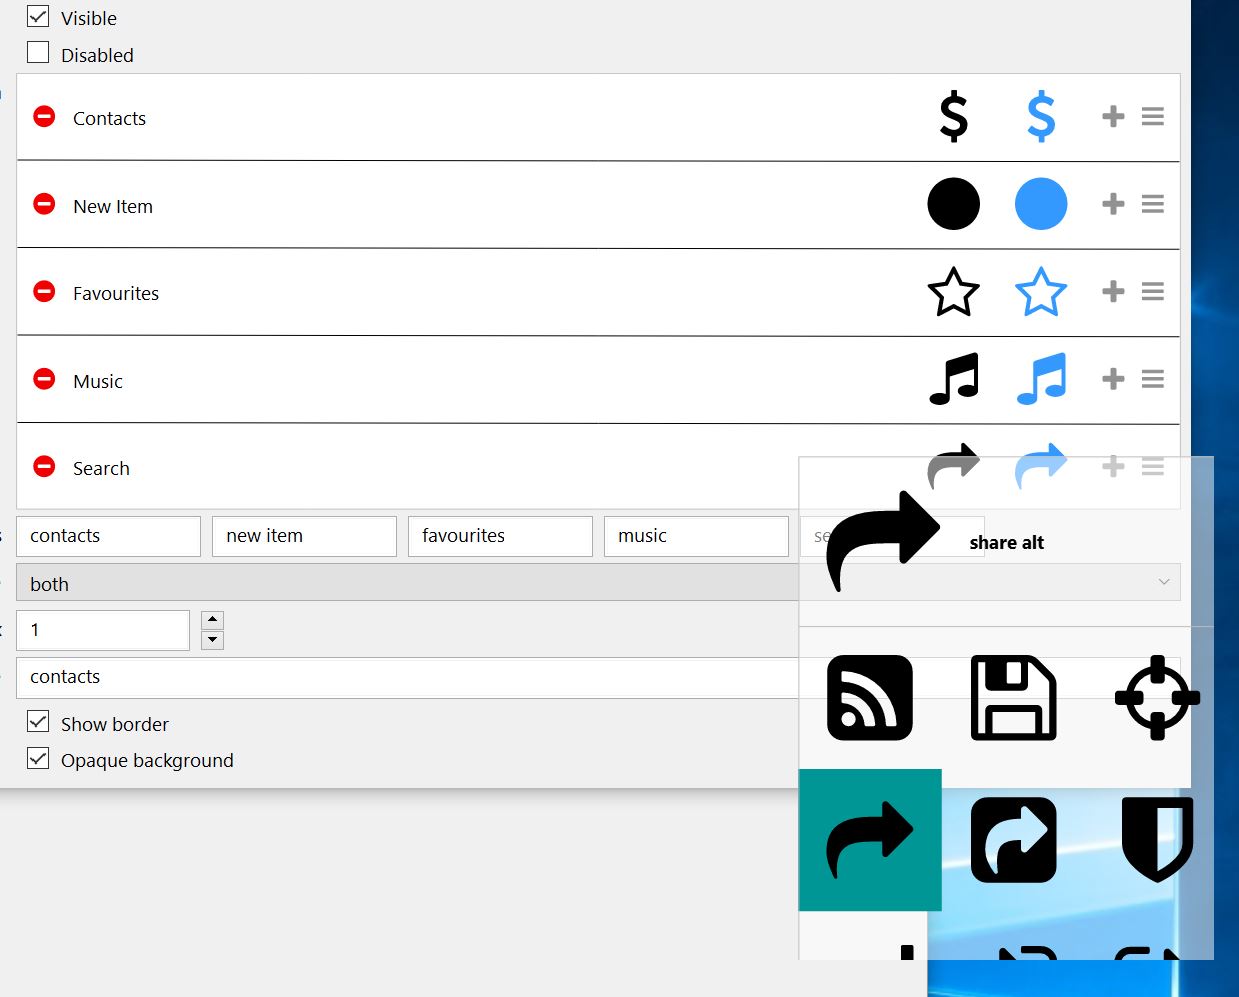
Task: Remove the Contacts item with red minus
Action: (x=44, y=117)
